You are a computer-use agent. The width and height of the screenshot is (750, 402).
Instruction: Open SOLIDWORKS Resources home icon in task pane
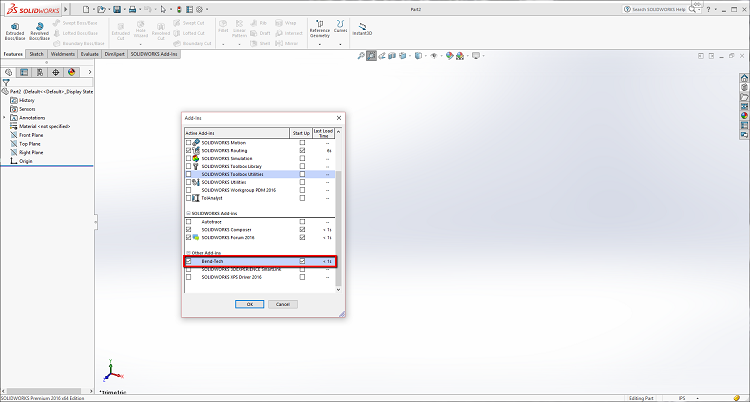744,78
